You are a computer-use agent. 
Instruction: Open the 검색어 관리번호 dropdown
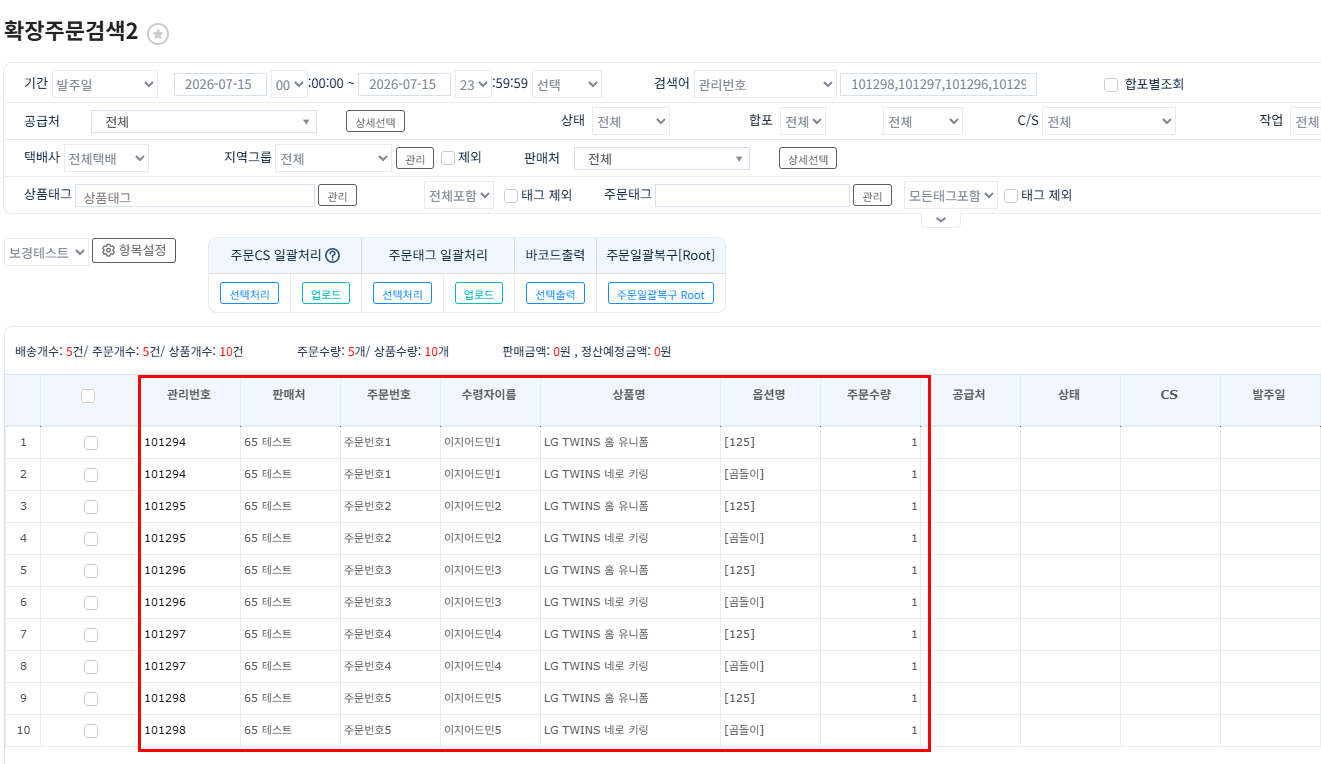point(765,84)
